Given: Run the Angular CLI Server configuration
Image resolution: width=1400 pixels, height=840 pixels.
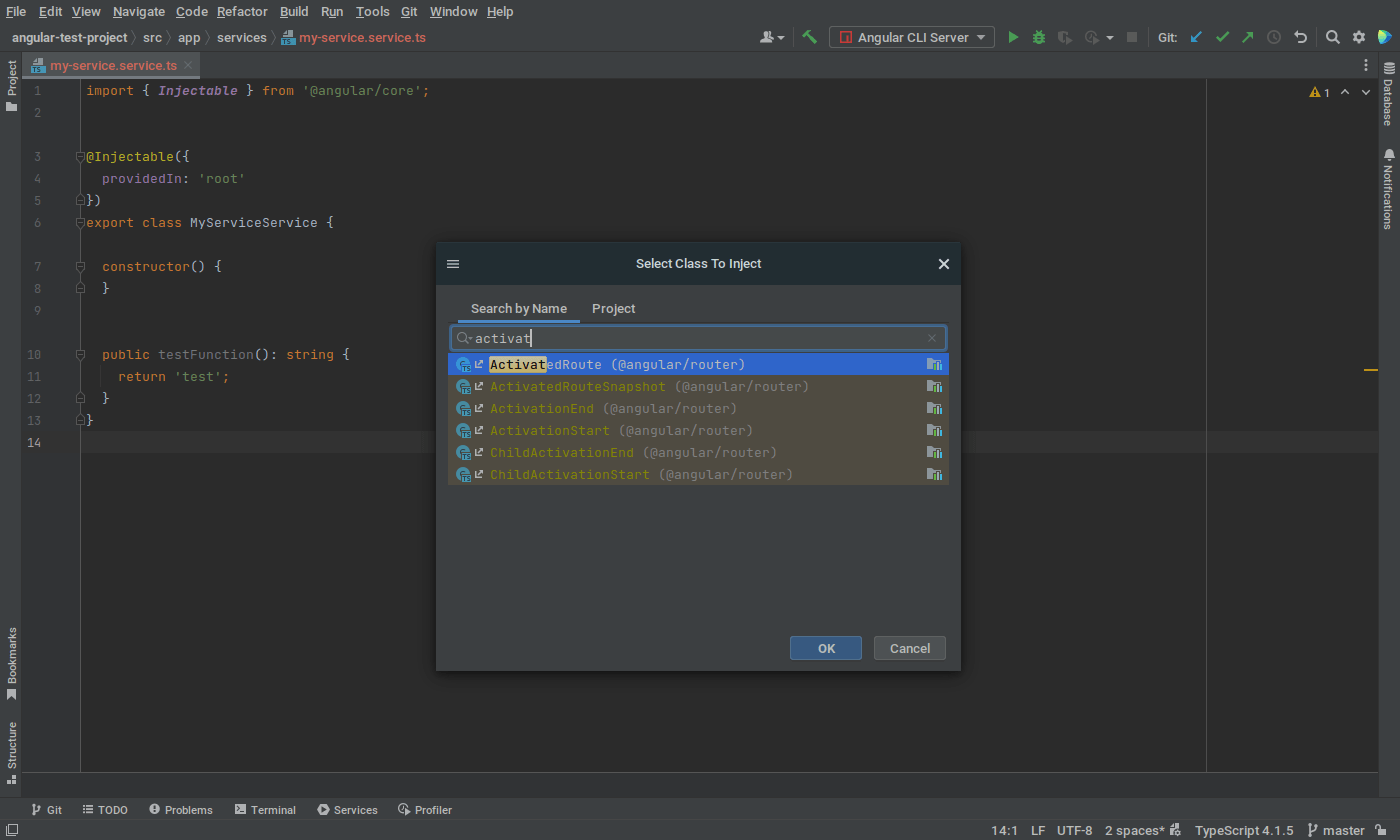Looking at the screenshot, I should [x=1013, y=36].
